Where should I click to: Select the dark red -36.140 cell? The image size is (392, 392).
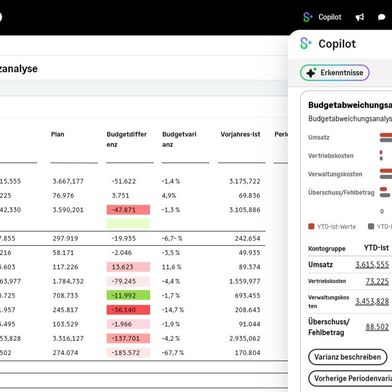[128, 310]
